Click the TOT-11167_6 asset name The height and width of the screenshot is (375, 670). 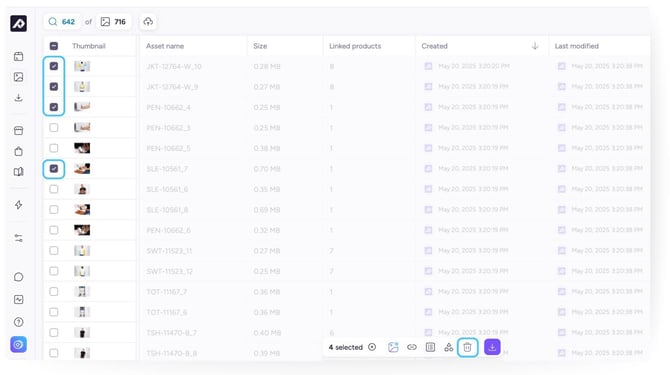(167, 312)
